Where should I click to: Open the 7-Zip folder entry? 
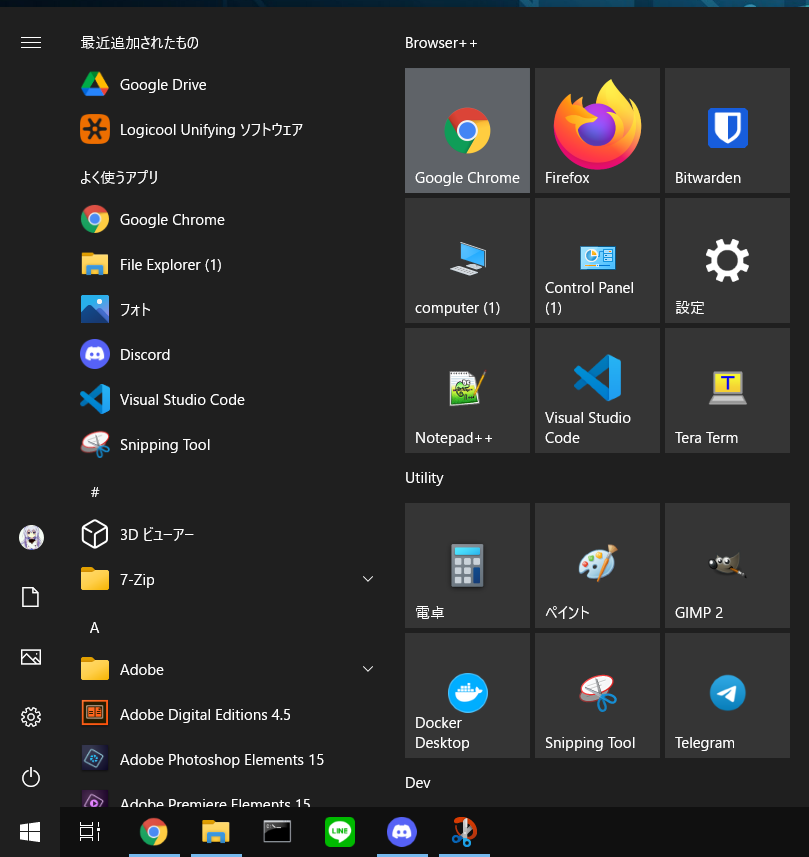pyautogui.click(x=227, y=579)
